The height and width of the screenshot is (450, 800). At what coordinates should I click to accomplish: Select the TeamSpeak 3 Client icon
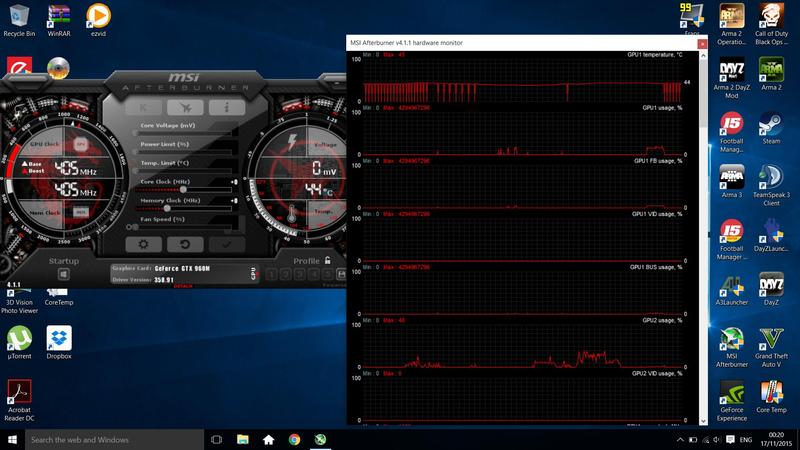click(771, 185)
